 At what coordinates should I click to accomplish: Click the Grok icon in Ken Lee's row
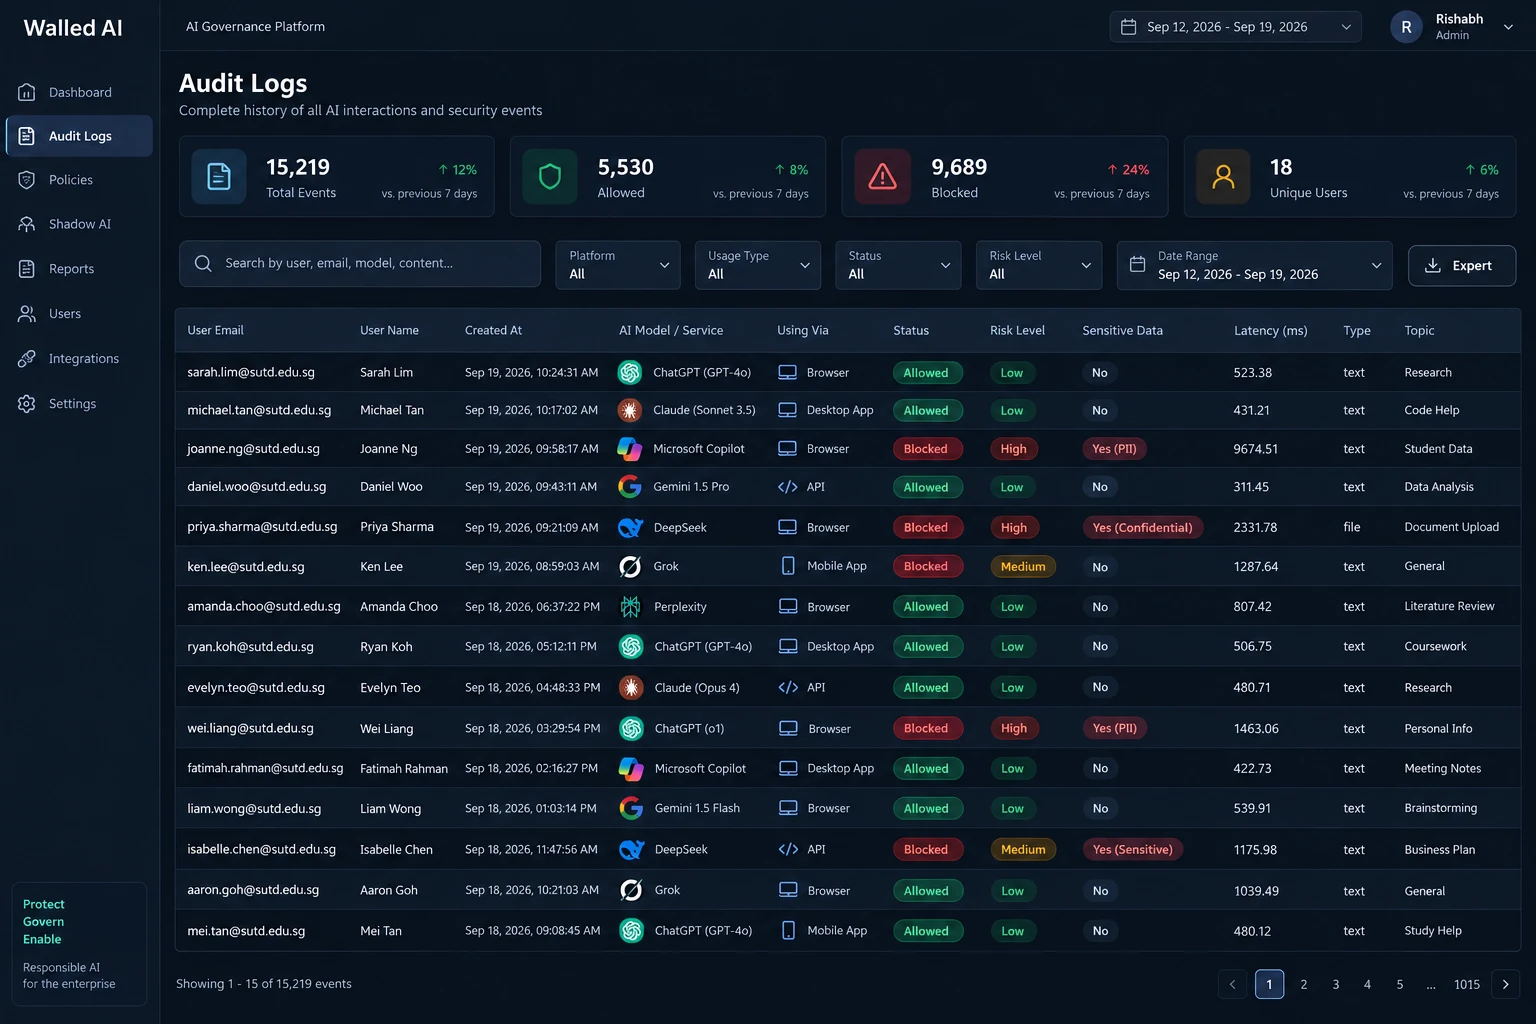630,566
